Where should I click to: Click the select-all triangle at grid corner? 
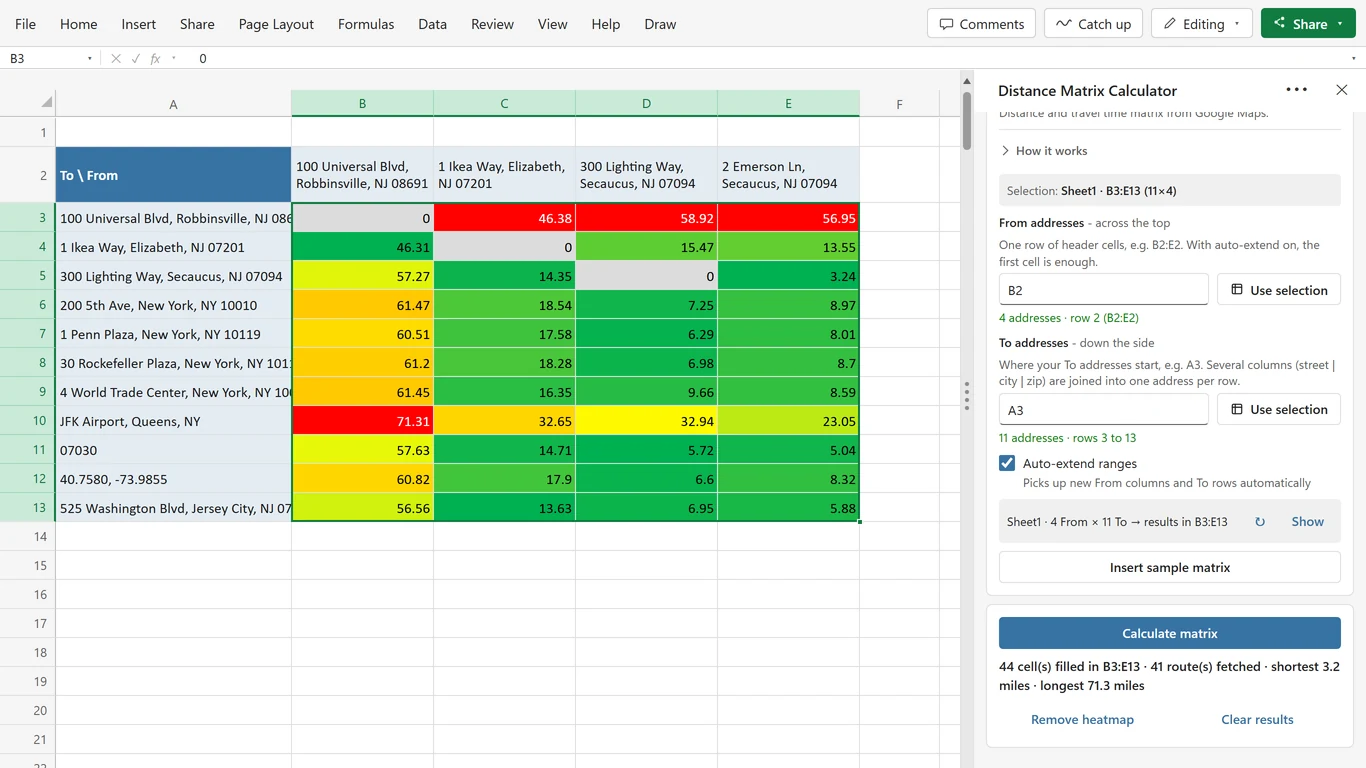tap(46, 103)
